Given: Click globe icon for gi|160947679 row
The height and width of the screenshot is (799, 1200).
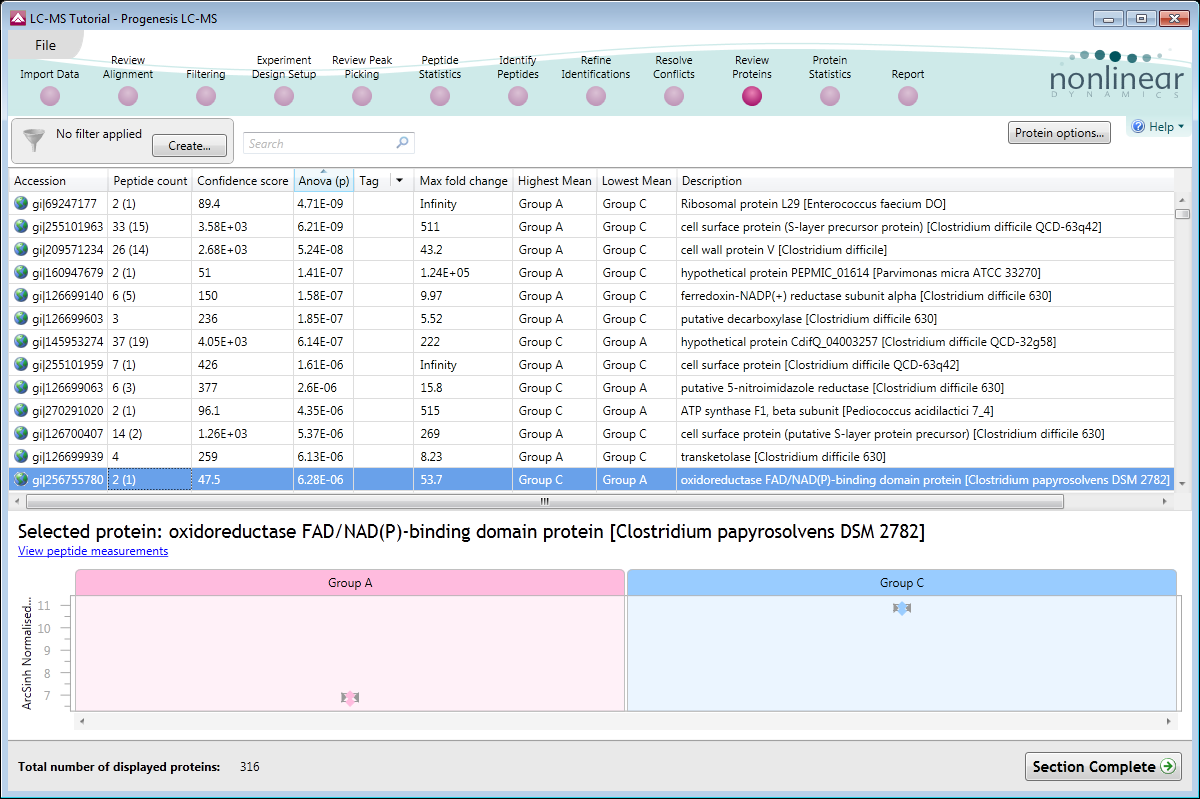Looking at the screenshot, I should click(21, 273).
